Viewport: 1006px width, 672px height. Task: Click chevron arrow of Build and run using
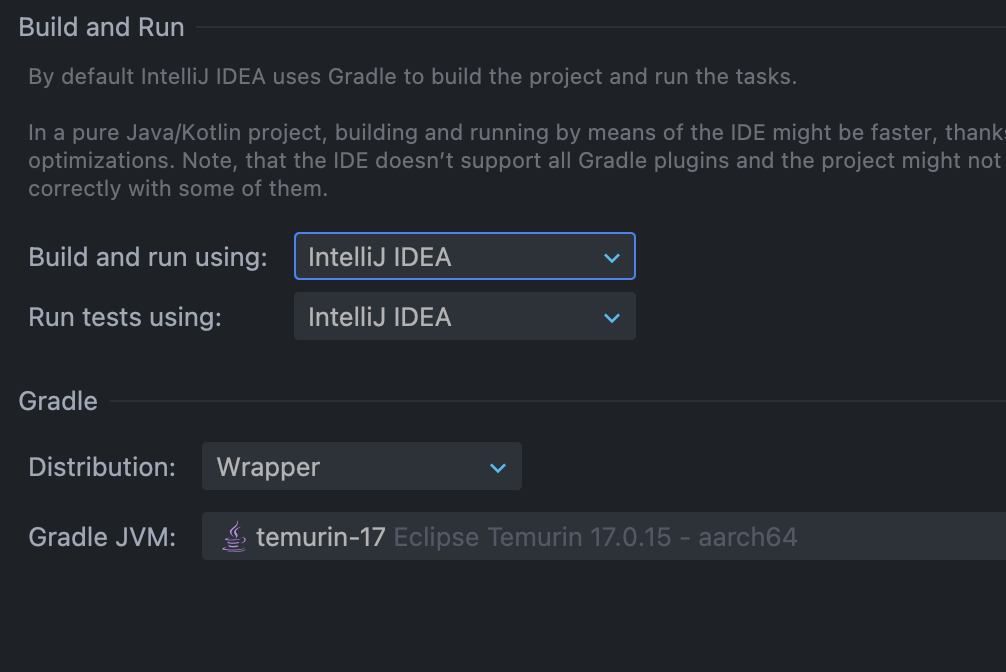tap(612, 258)
